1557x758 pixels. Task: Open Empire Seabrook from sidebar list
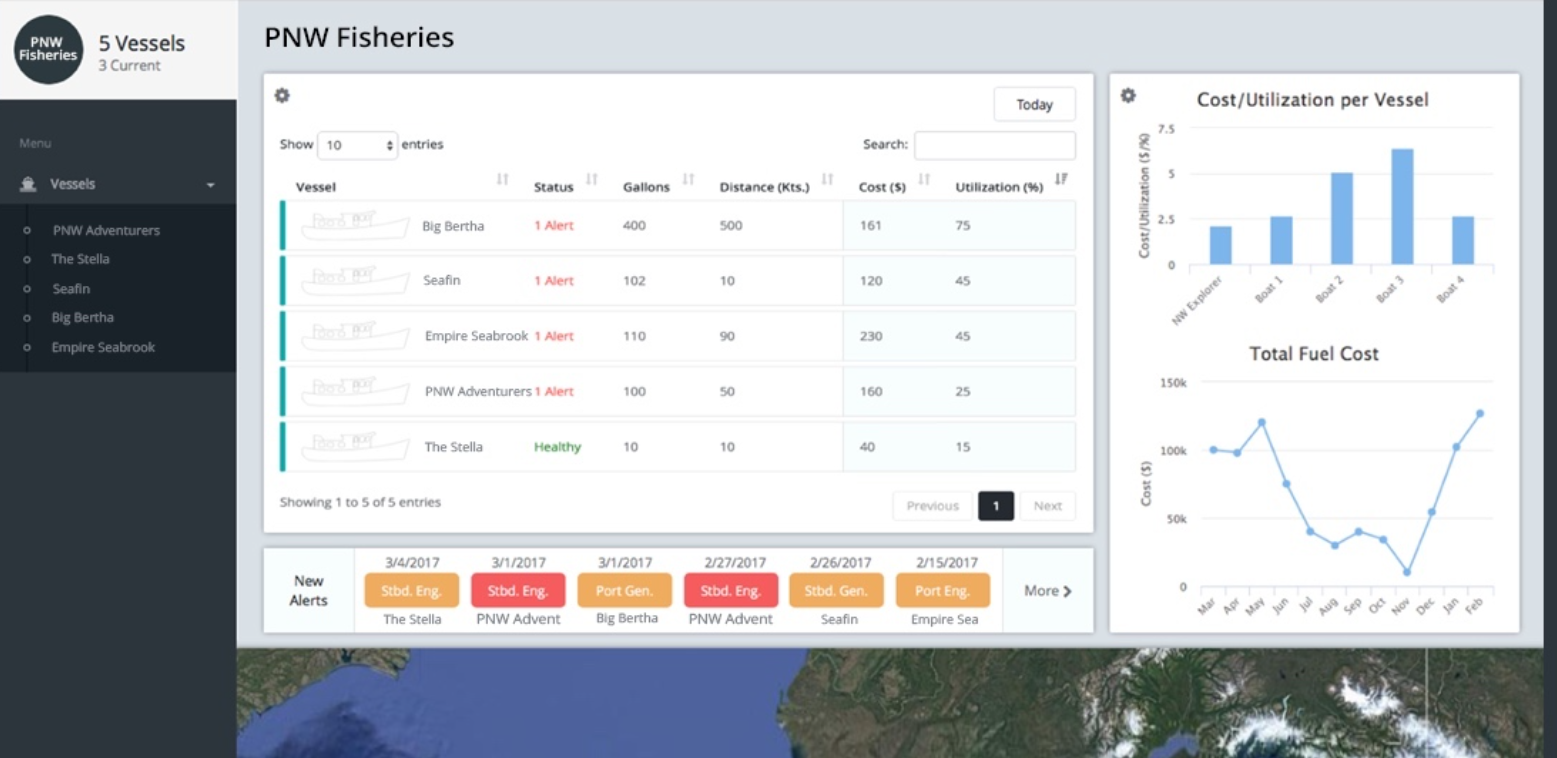pyautogui.click(x=103, y=347)
